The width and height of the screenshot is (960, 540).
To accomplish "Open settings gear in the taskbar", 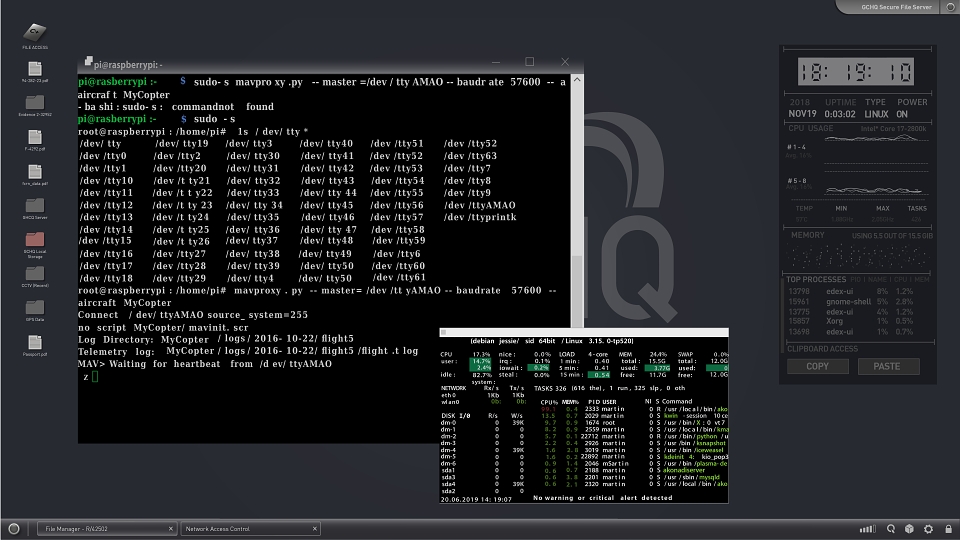I will tap(928, 528).
